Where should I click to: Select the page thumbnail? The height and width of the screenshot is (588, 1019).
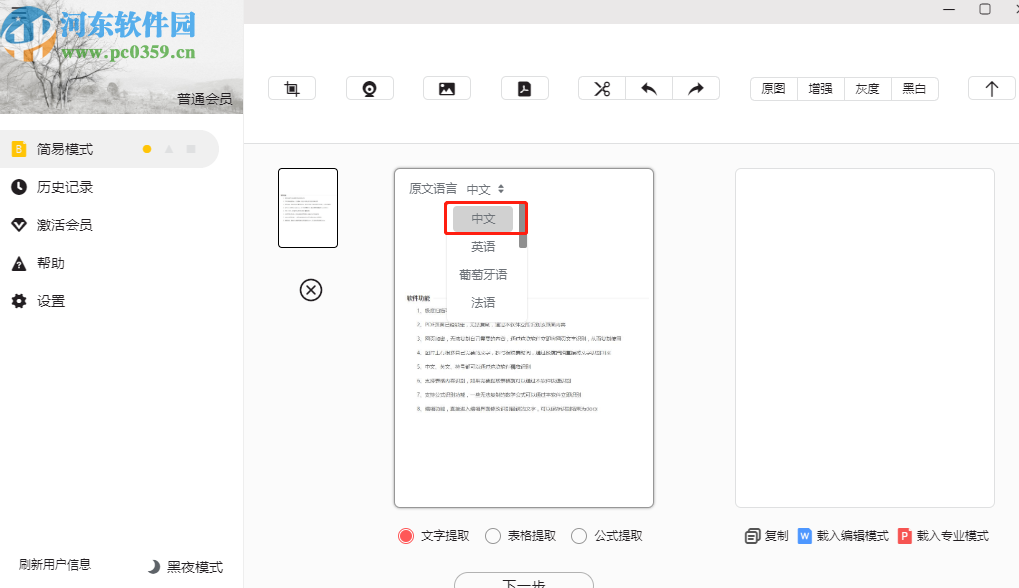point(308,208)
